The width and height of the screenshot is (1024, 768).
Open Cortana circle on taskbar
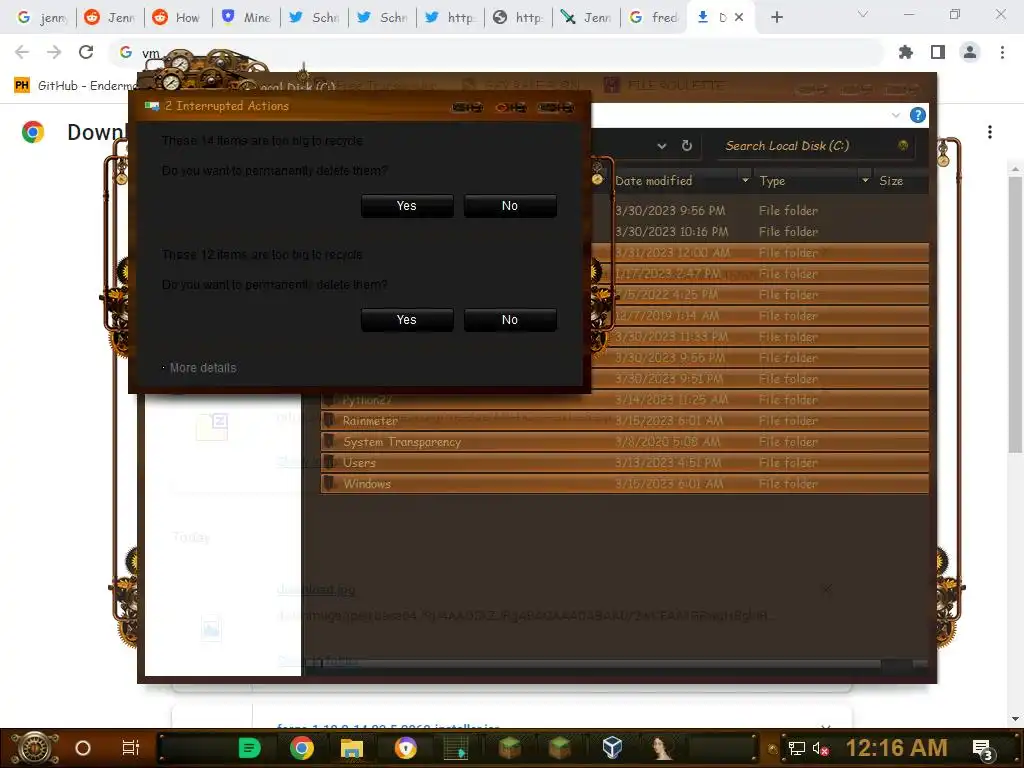point(83,748)
